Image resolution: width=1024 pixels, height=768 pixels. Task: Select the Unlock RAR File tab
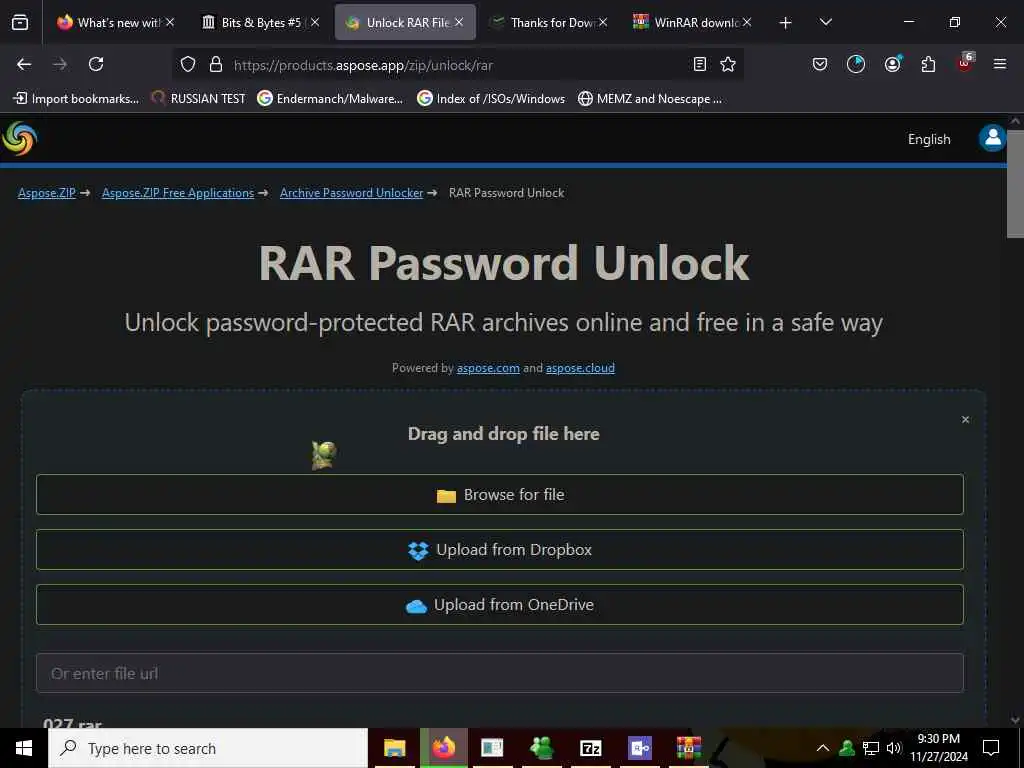tap(405, 22)
